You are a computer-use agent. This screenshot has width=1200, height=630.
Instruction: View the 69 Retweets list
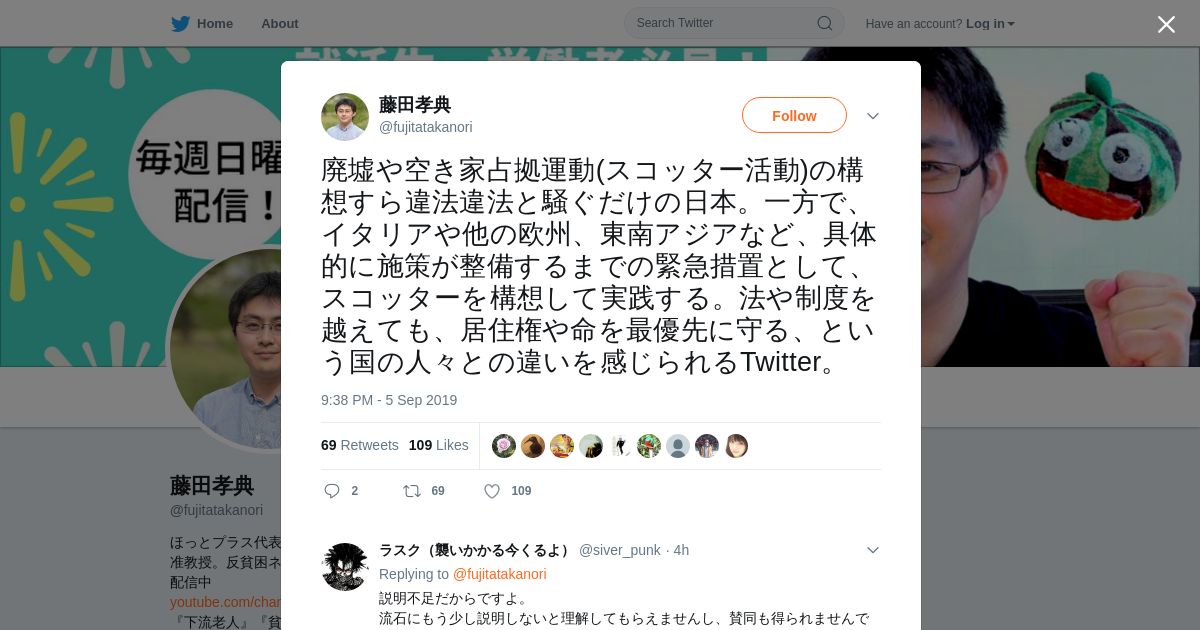click(x=360, y=445)
